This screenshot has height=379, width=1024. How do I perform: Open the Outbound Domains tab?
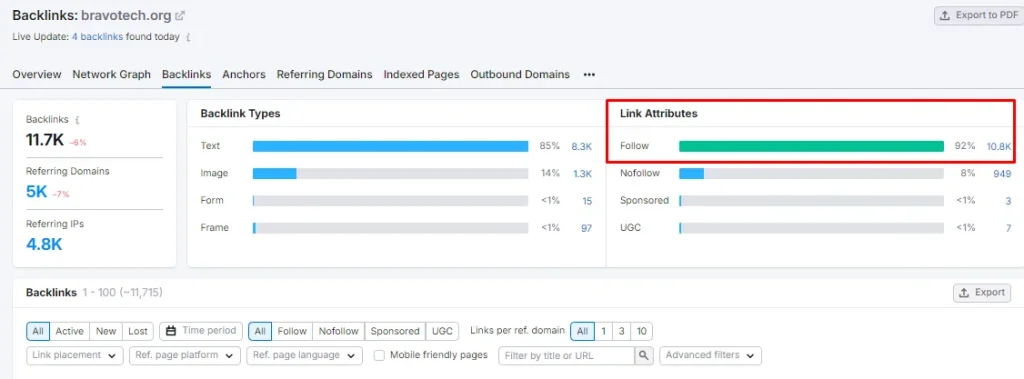click(520, 74)
